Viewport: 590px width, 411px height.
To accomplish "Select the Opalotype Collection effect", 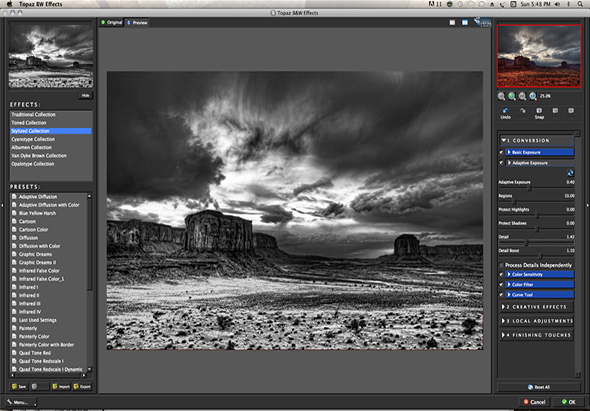I will pos(50,164).
